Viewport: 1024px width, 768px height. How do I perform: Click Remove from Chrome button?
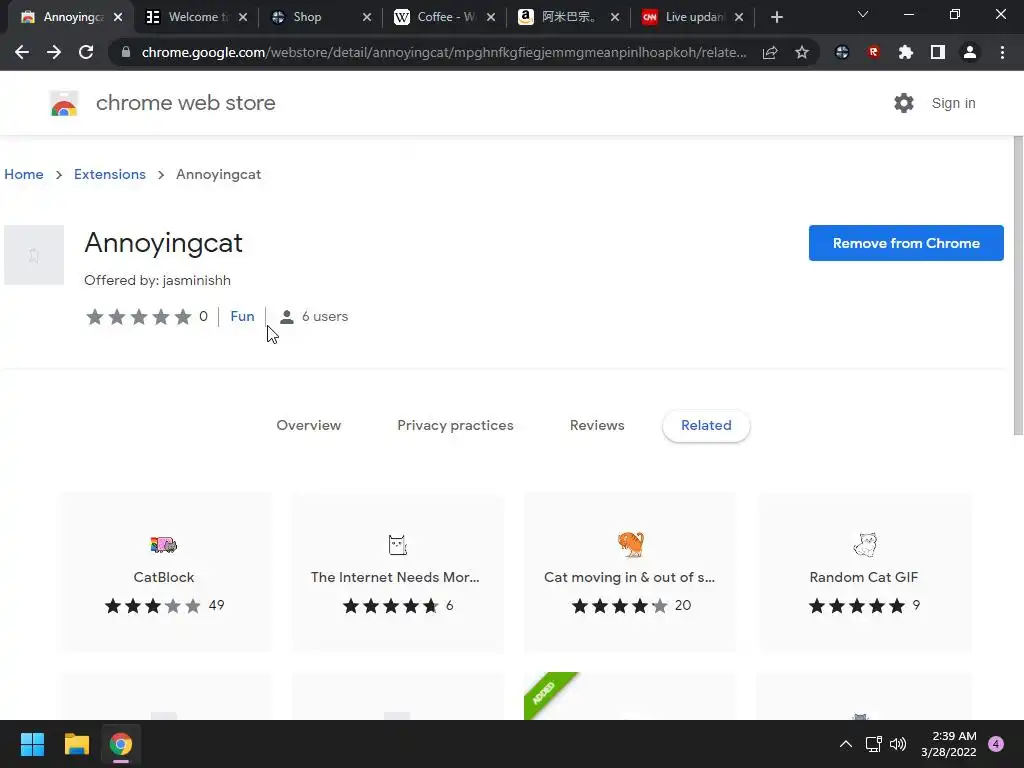[x=906, y=243]
